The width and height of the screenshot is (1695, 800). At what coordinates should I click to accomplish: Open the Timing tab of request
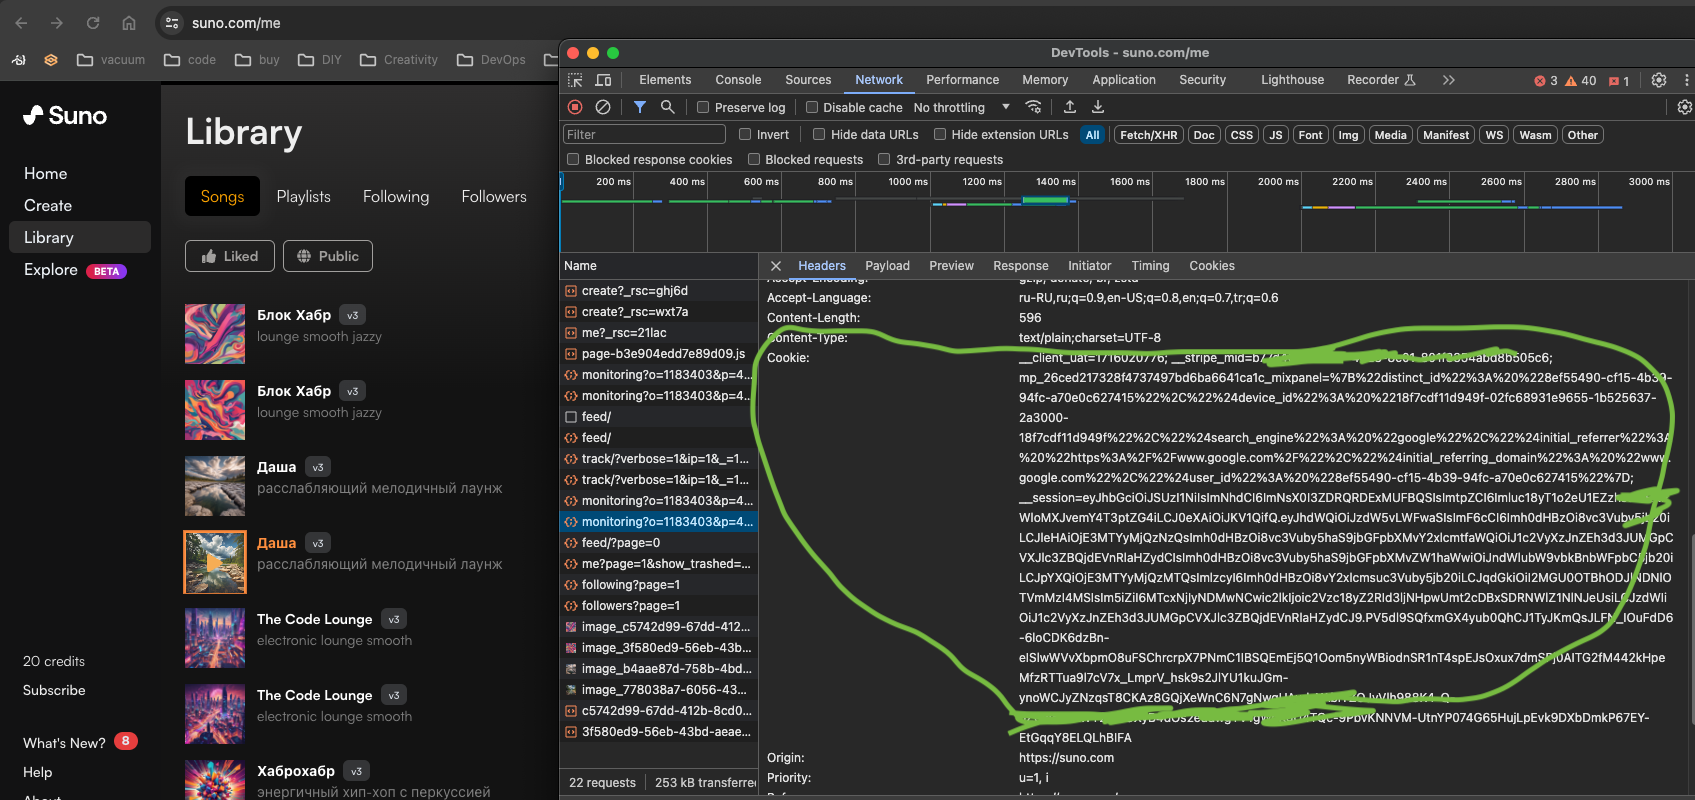[1150, 266]
